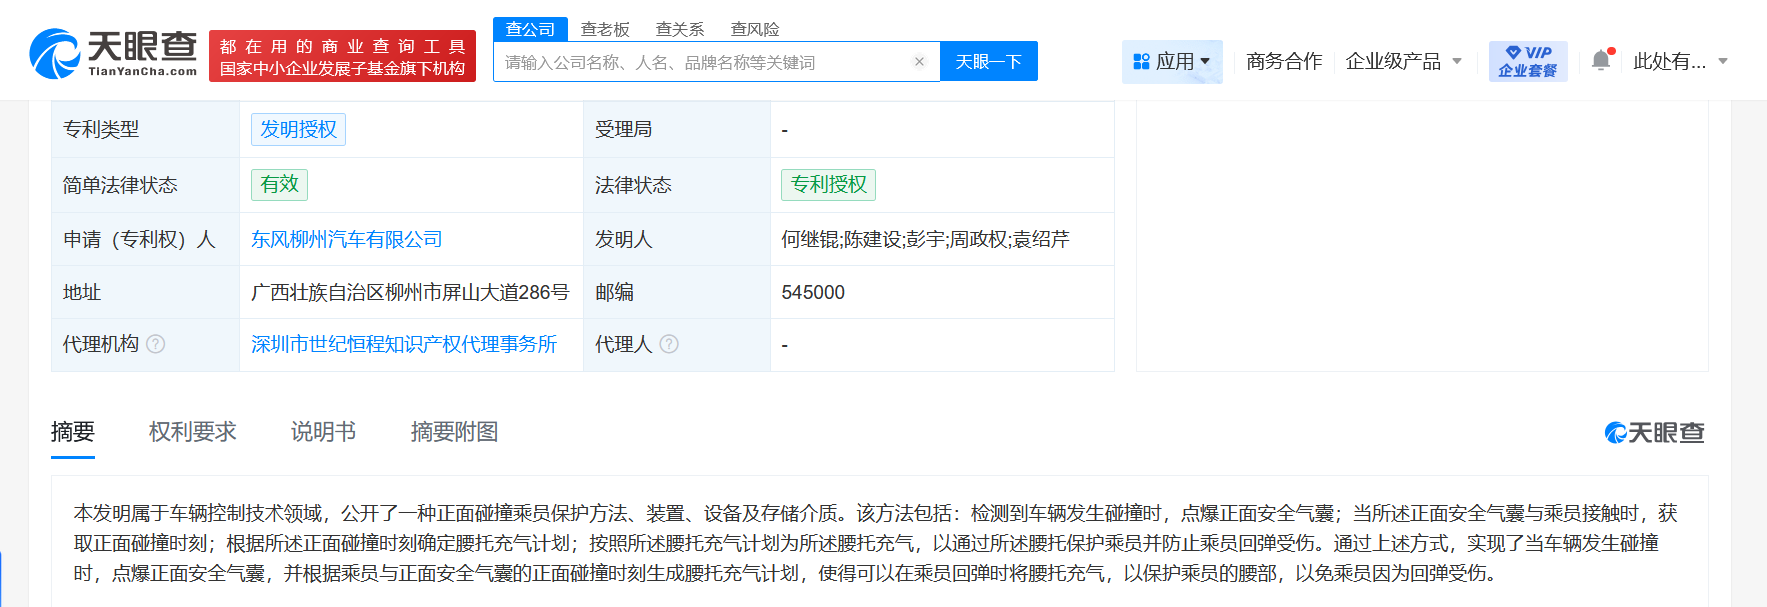
Task: Select the 查公司 search tab
Action: [x=530, y=29]
